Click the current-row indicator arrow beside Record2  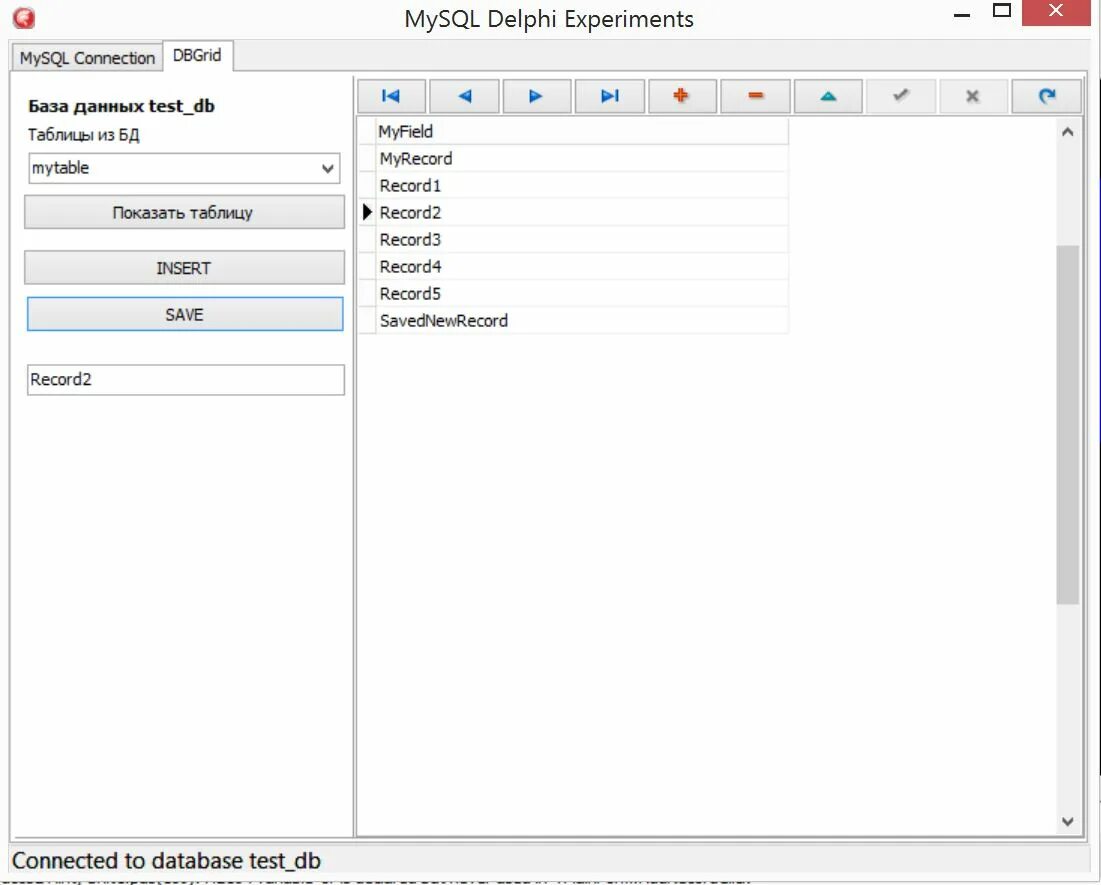coord(367,212)
